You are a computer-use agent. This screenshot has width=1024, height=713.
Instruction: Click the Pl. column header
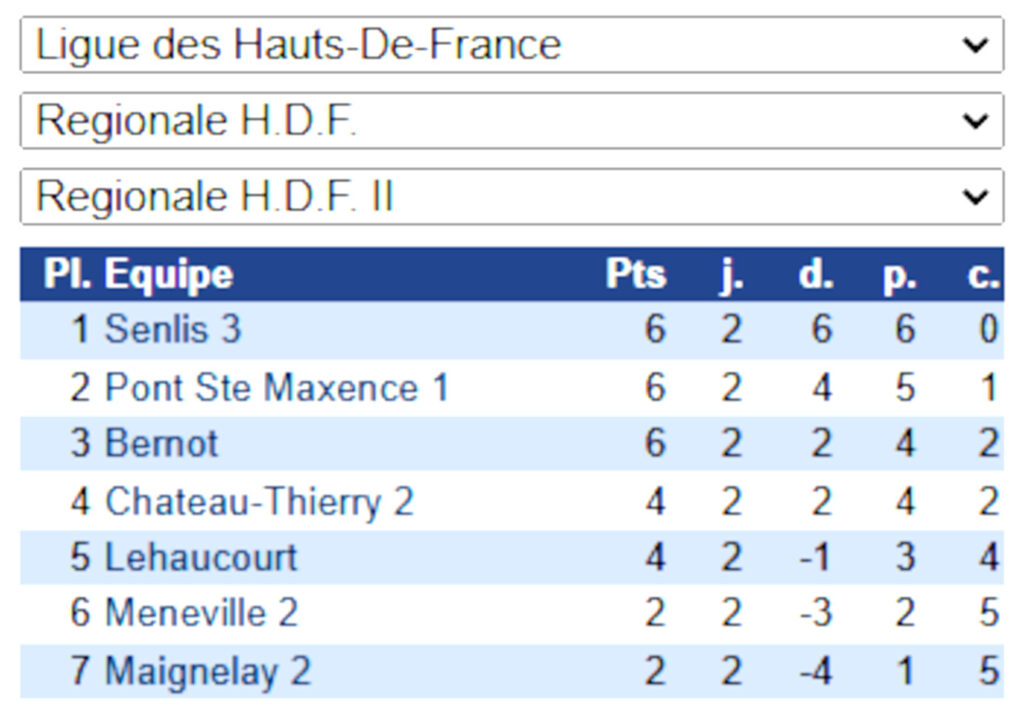point(67,274)
